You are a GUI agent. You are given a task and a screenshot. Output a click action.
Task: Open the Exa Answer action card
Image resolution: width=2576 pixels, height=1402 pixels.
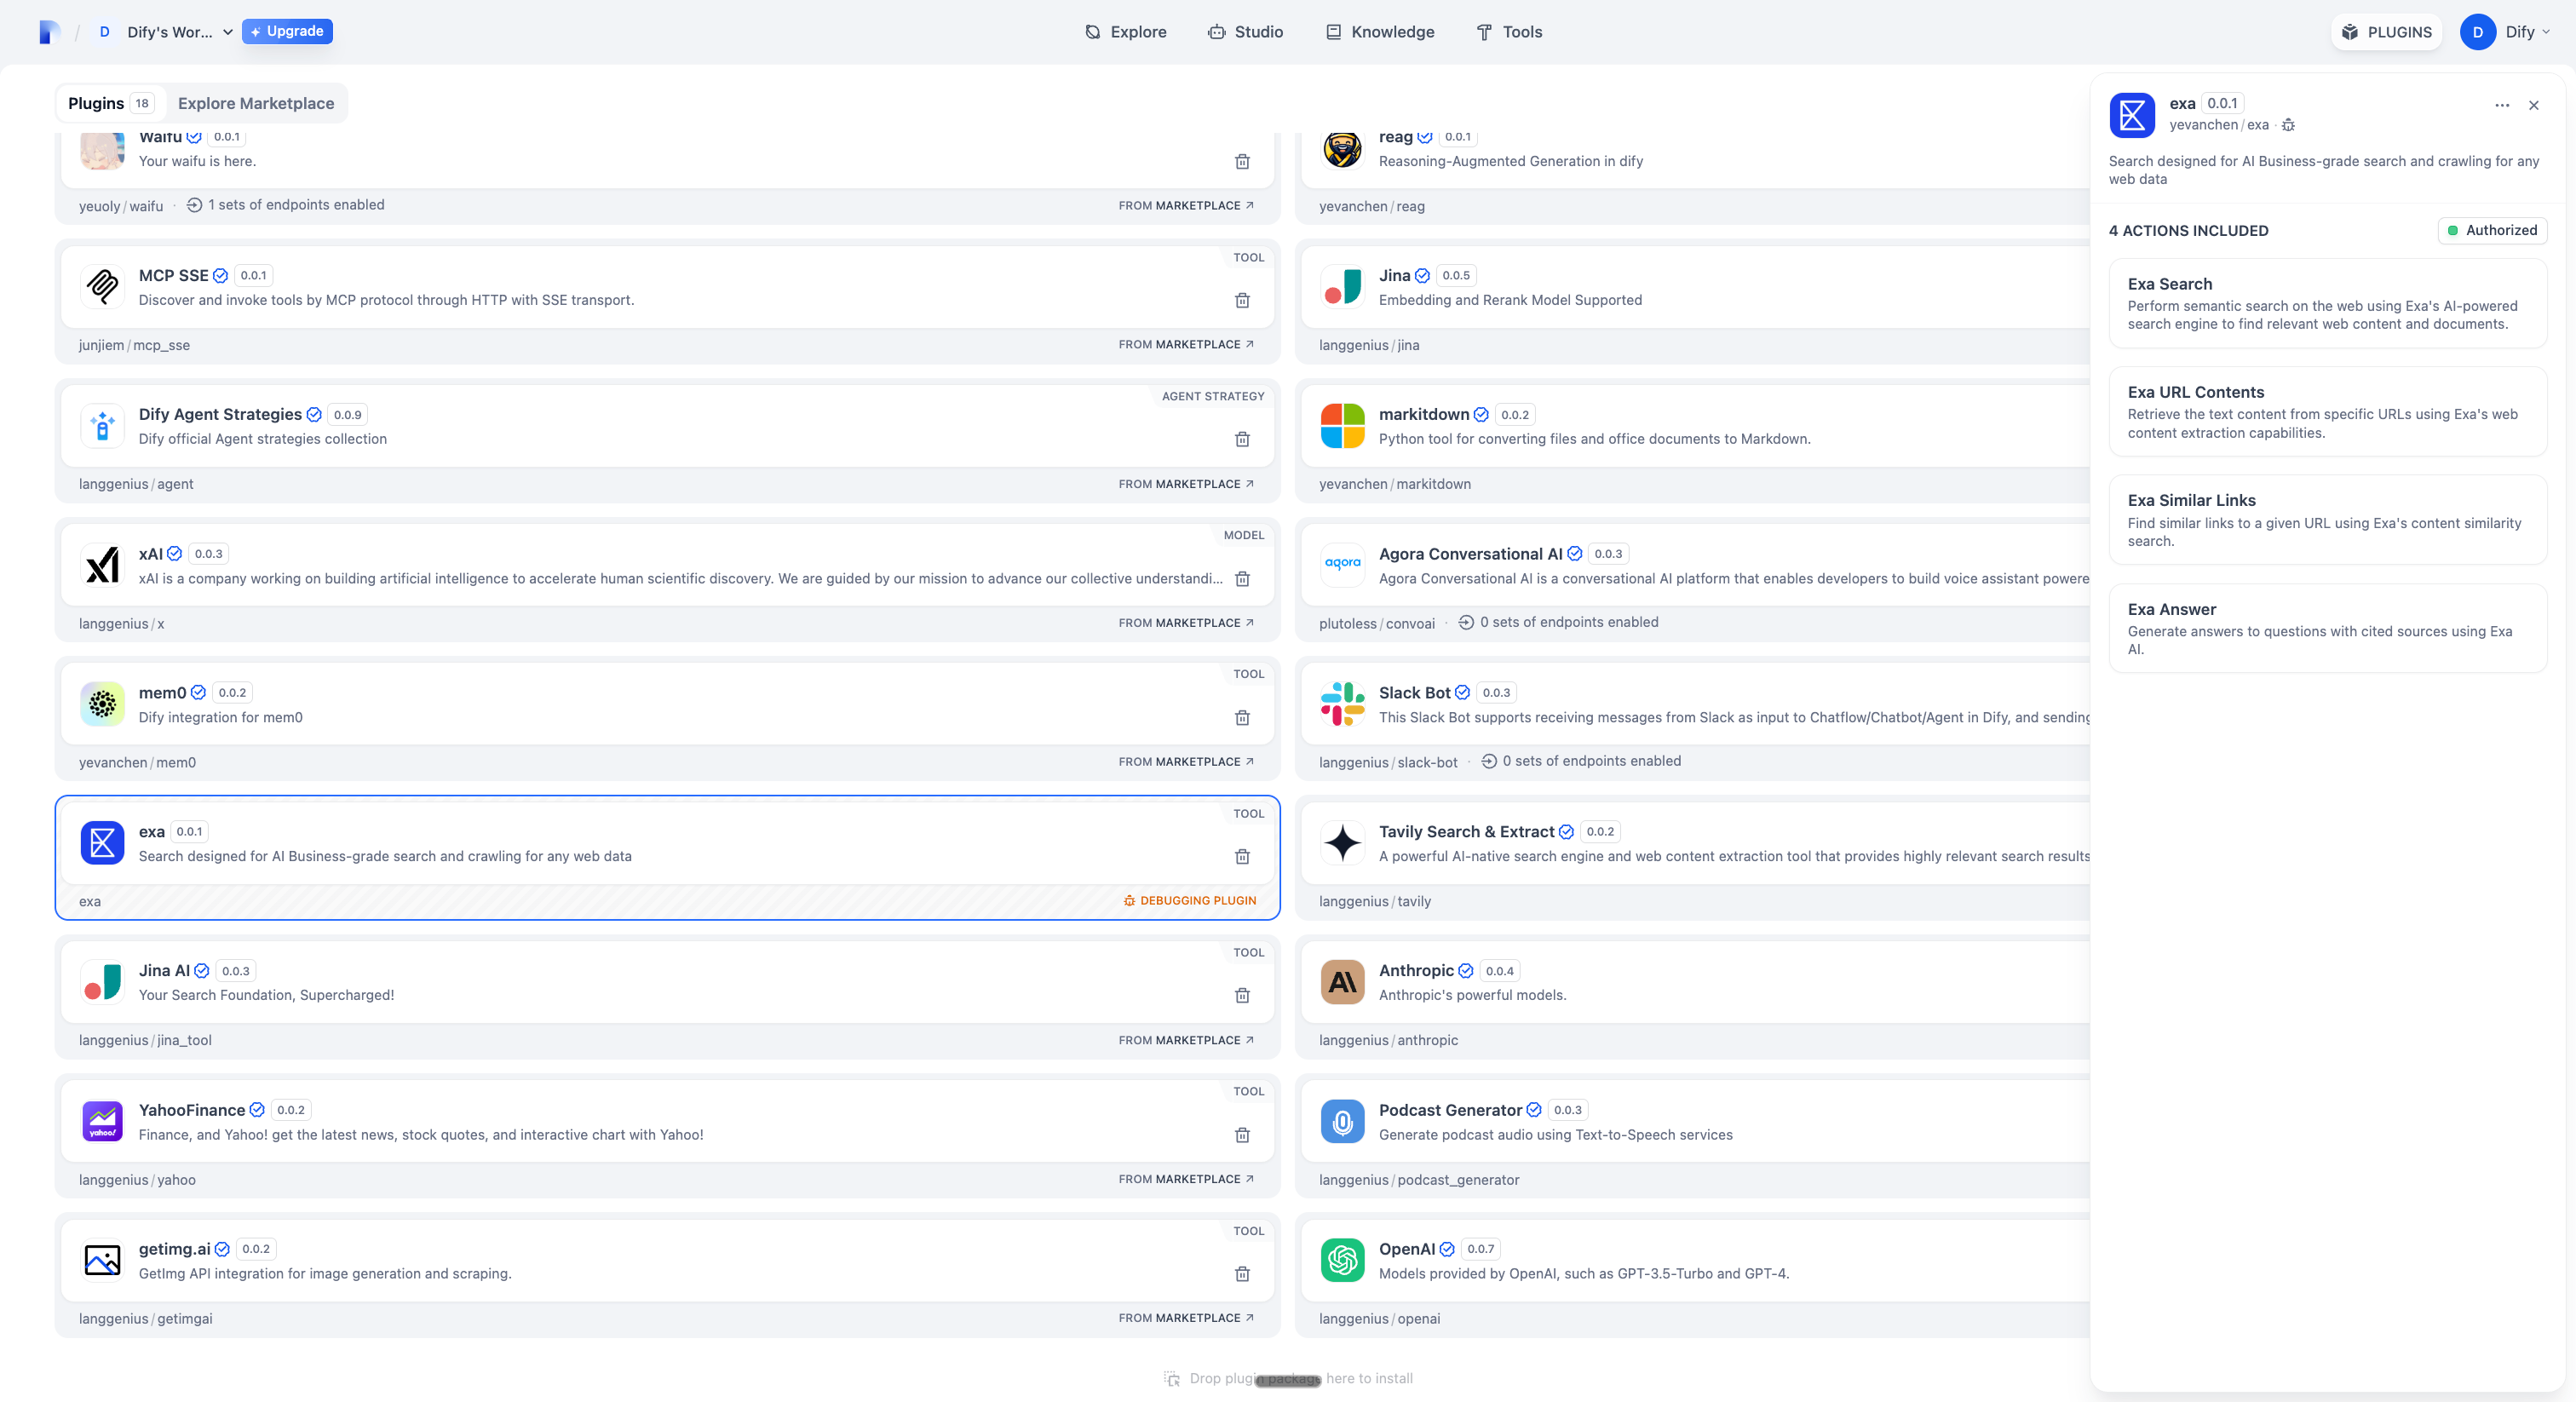point(2327,628)
